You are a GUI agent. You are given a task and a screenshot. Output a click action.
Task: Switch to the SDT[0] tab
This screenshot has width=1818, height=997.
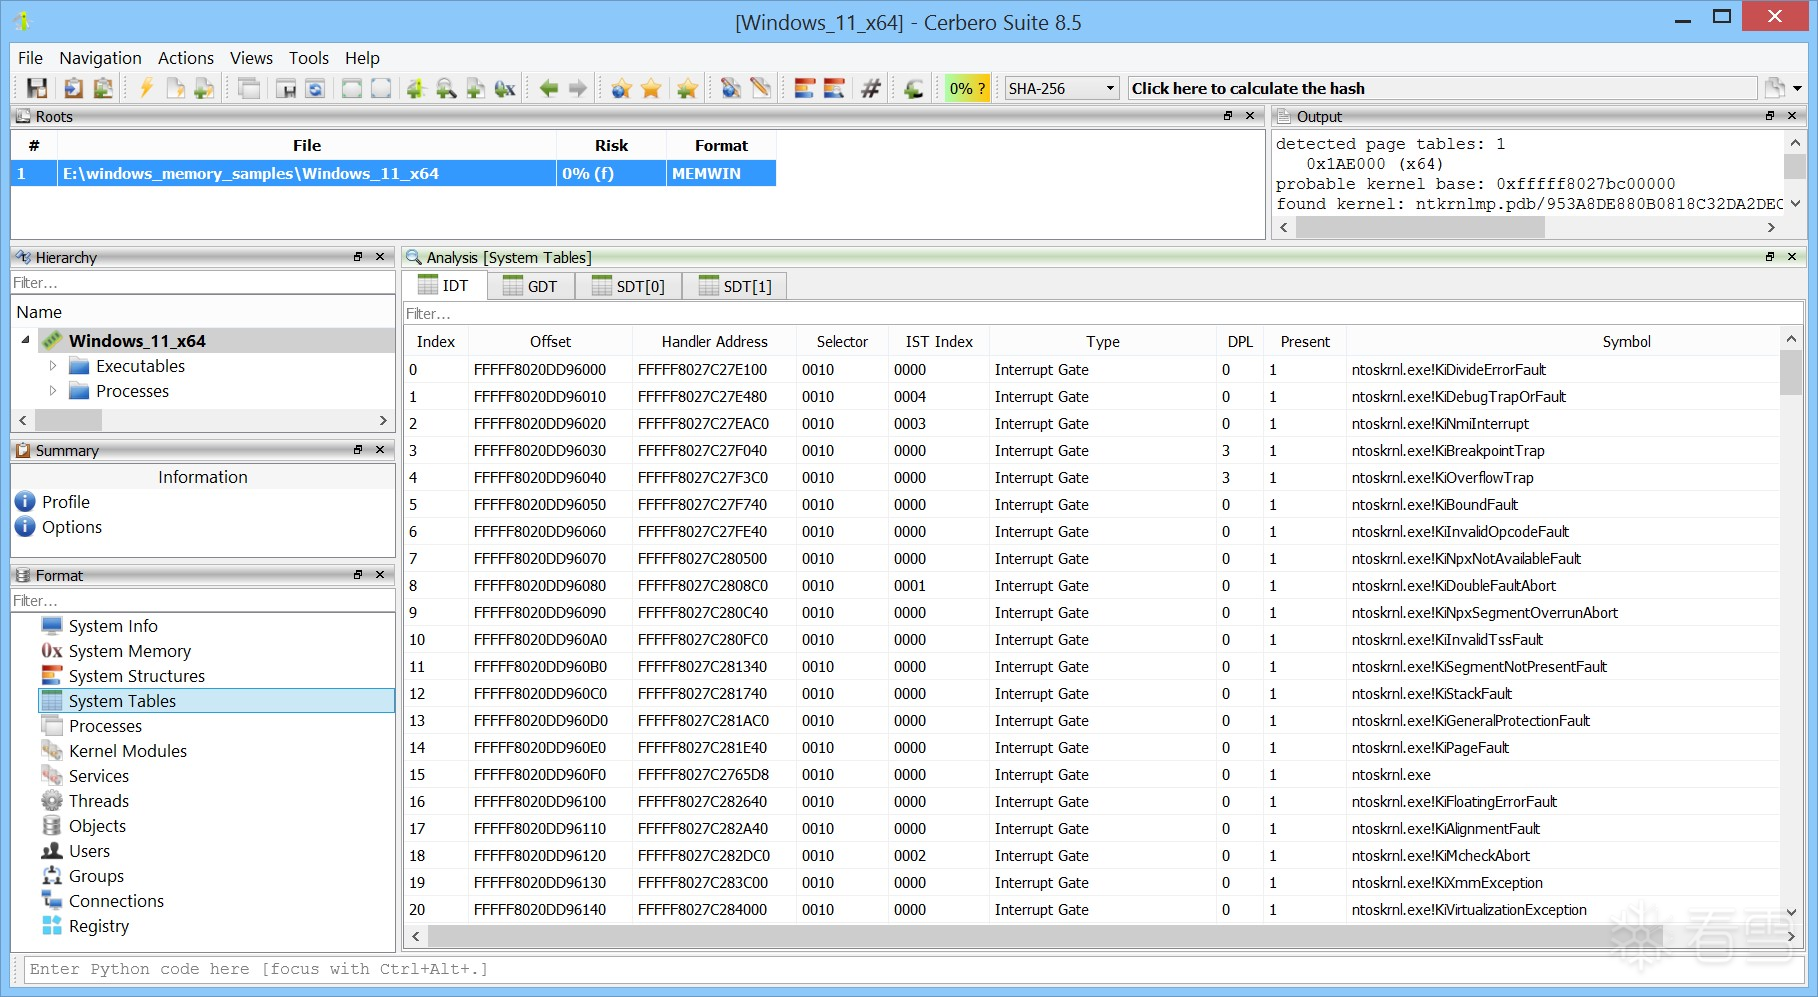pyautogui.click(x=629, y=286)
